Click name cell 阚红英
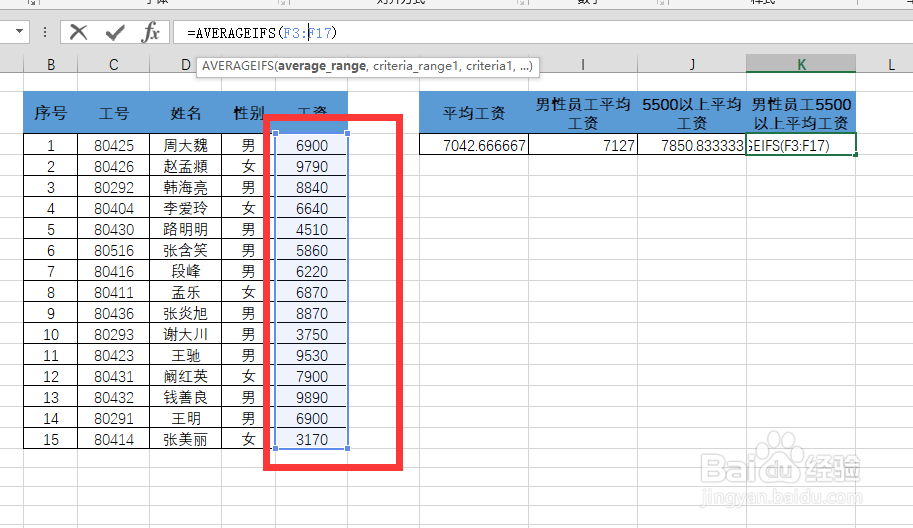The height and width of the screenshot is (528, 913). click(185, 376)
